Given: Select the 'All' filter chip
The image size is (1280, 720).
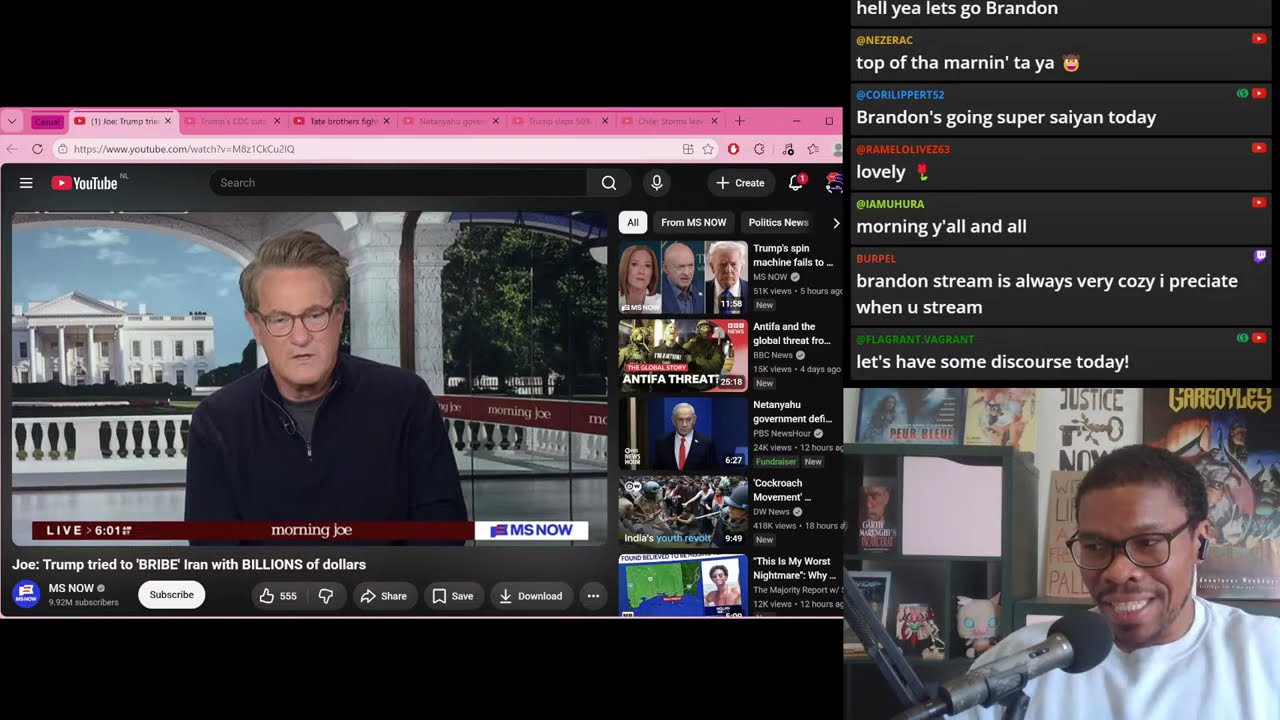Looking at the screenshot, I should click(633, 223).
